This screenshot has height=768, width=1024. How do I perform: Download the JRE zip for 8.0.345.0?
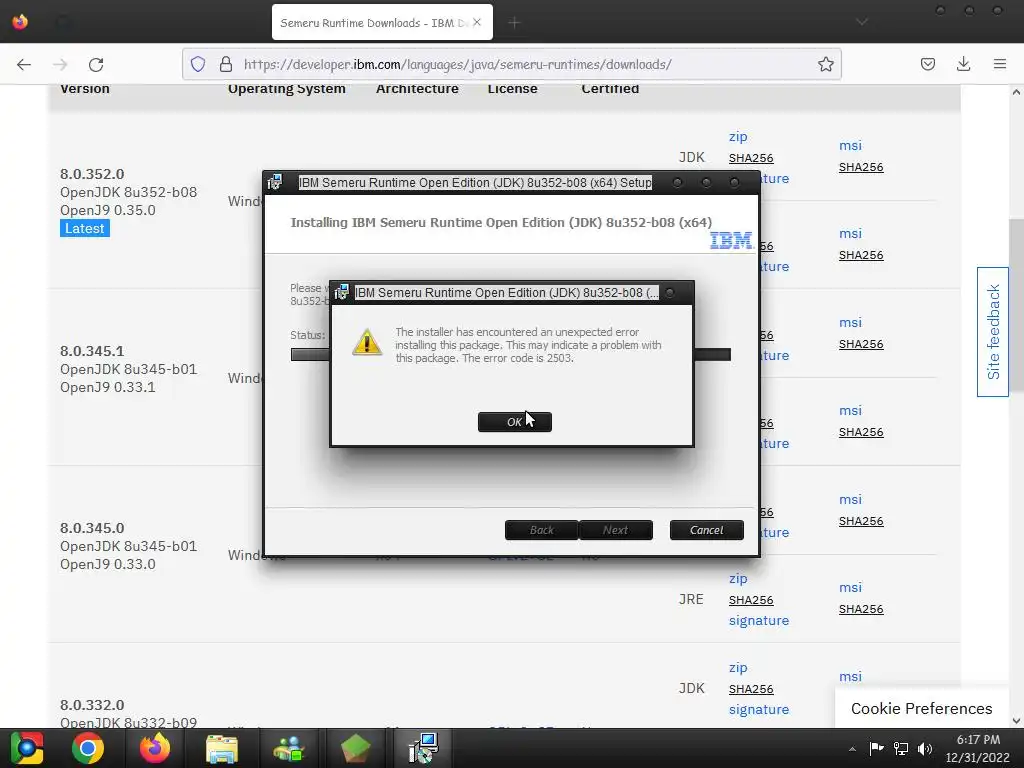[738, 579]
